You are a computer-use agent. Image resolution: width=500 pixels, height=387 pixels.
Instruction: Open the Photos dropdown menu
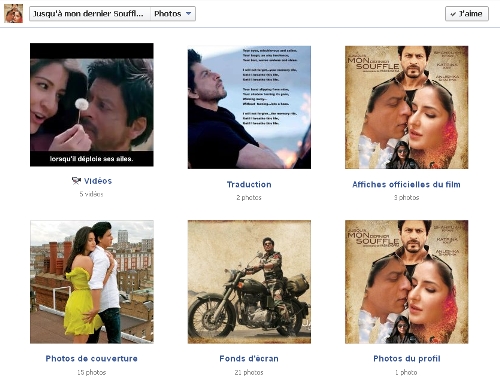click(173, 14)
